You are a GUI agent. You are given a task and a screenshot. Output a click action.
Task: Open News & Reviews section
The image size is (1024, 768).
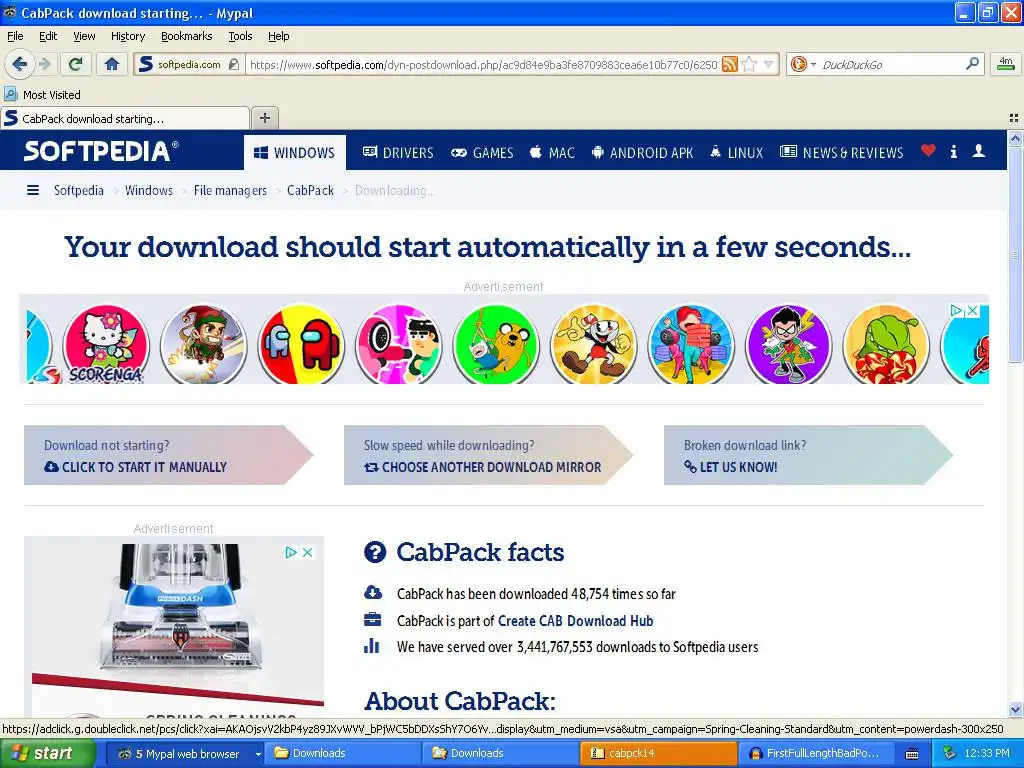point(842,153)
